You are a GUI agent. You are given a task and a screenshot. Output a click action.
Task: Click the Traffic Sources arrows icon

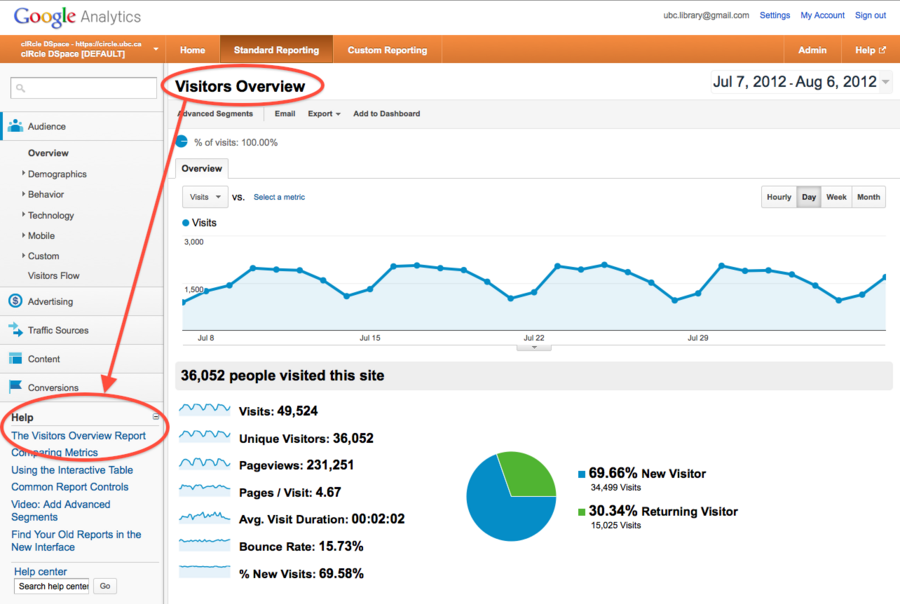[x=16, y=330]
